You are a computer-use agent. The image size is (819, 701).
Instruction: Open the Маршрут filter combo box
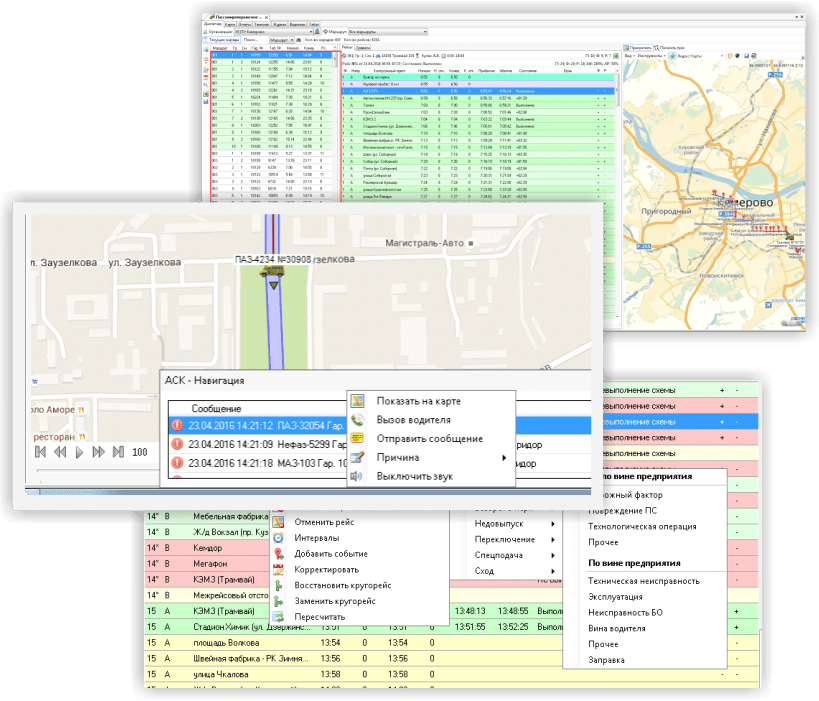[282, 40]
